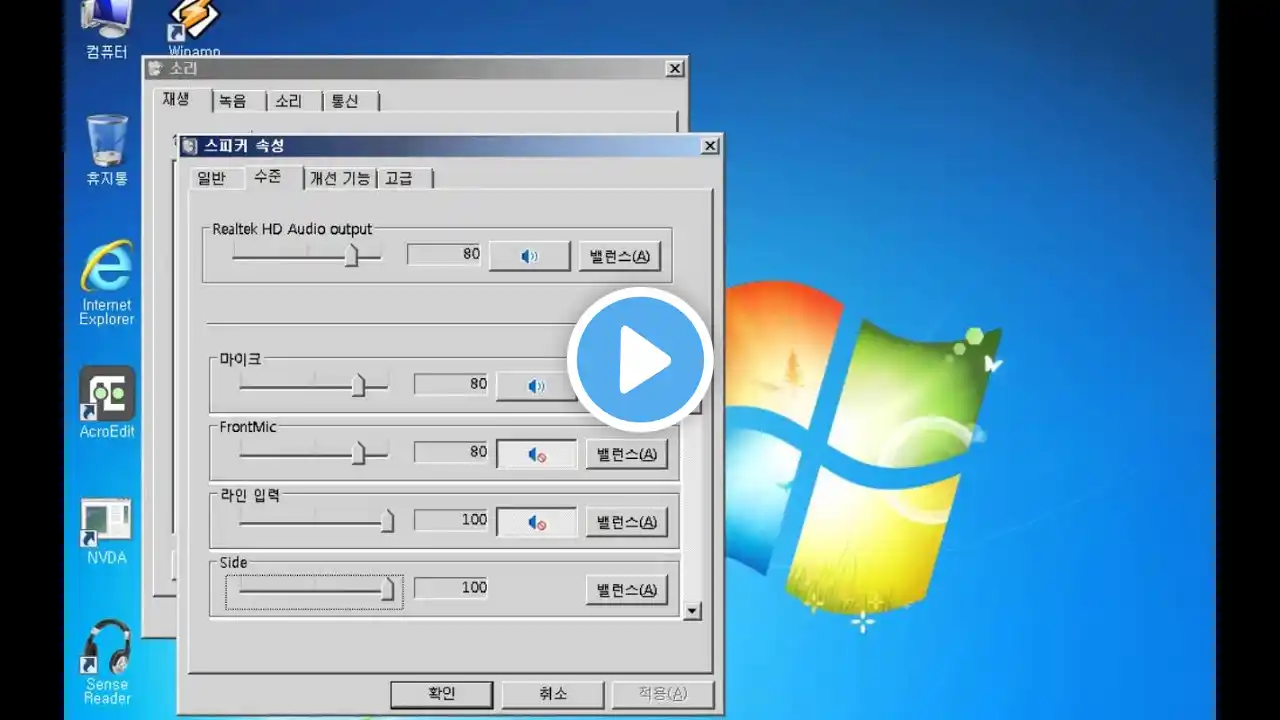Open the 컴퓨터 desktop icon
The width and height of the screenshot is (1280, 720).
(107, 30)
